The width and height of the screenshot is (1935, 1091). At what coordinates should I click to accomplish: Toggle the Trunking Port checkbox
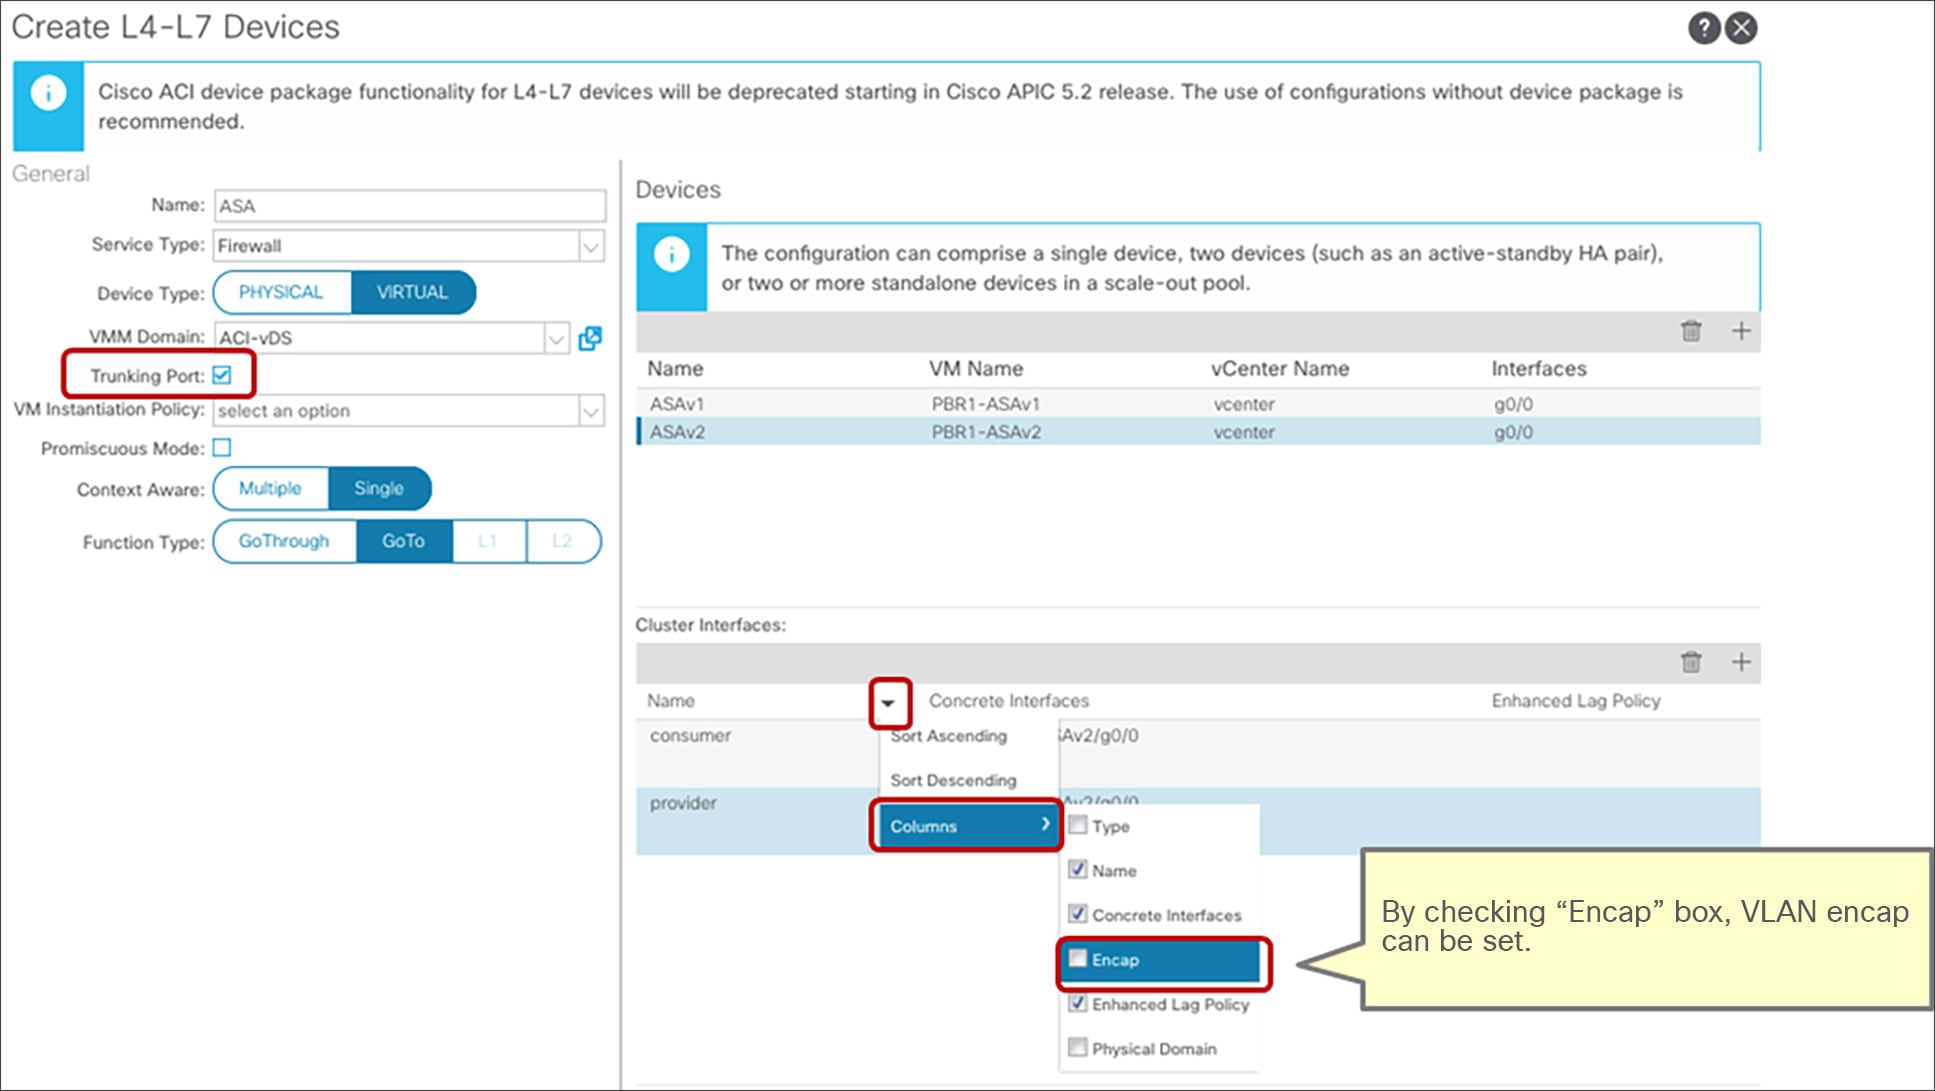(x=222, y=375)
